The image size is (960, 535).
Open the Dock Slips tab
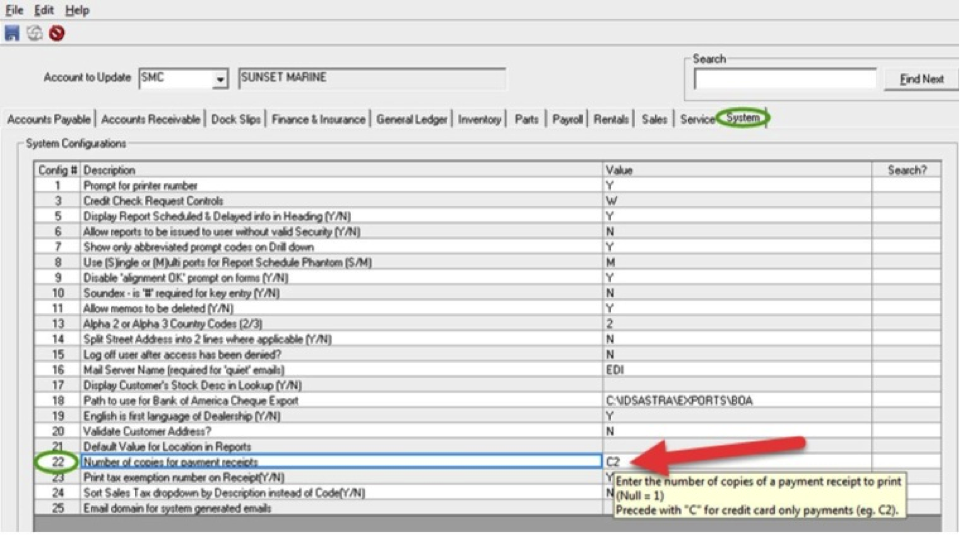[x=236, y=119]
